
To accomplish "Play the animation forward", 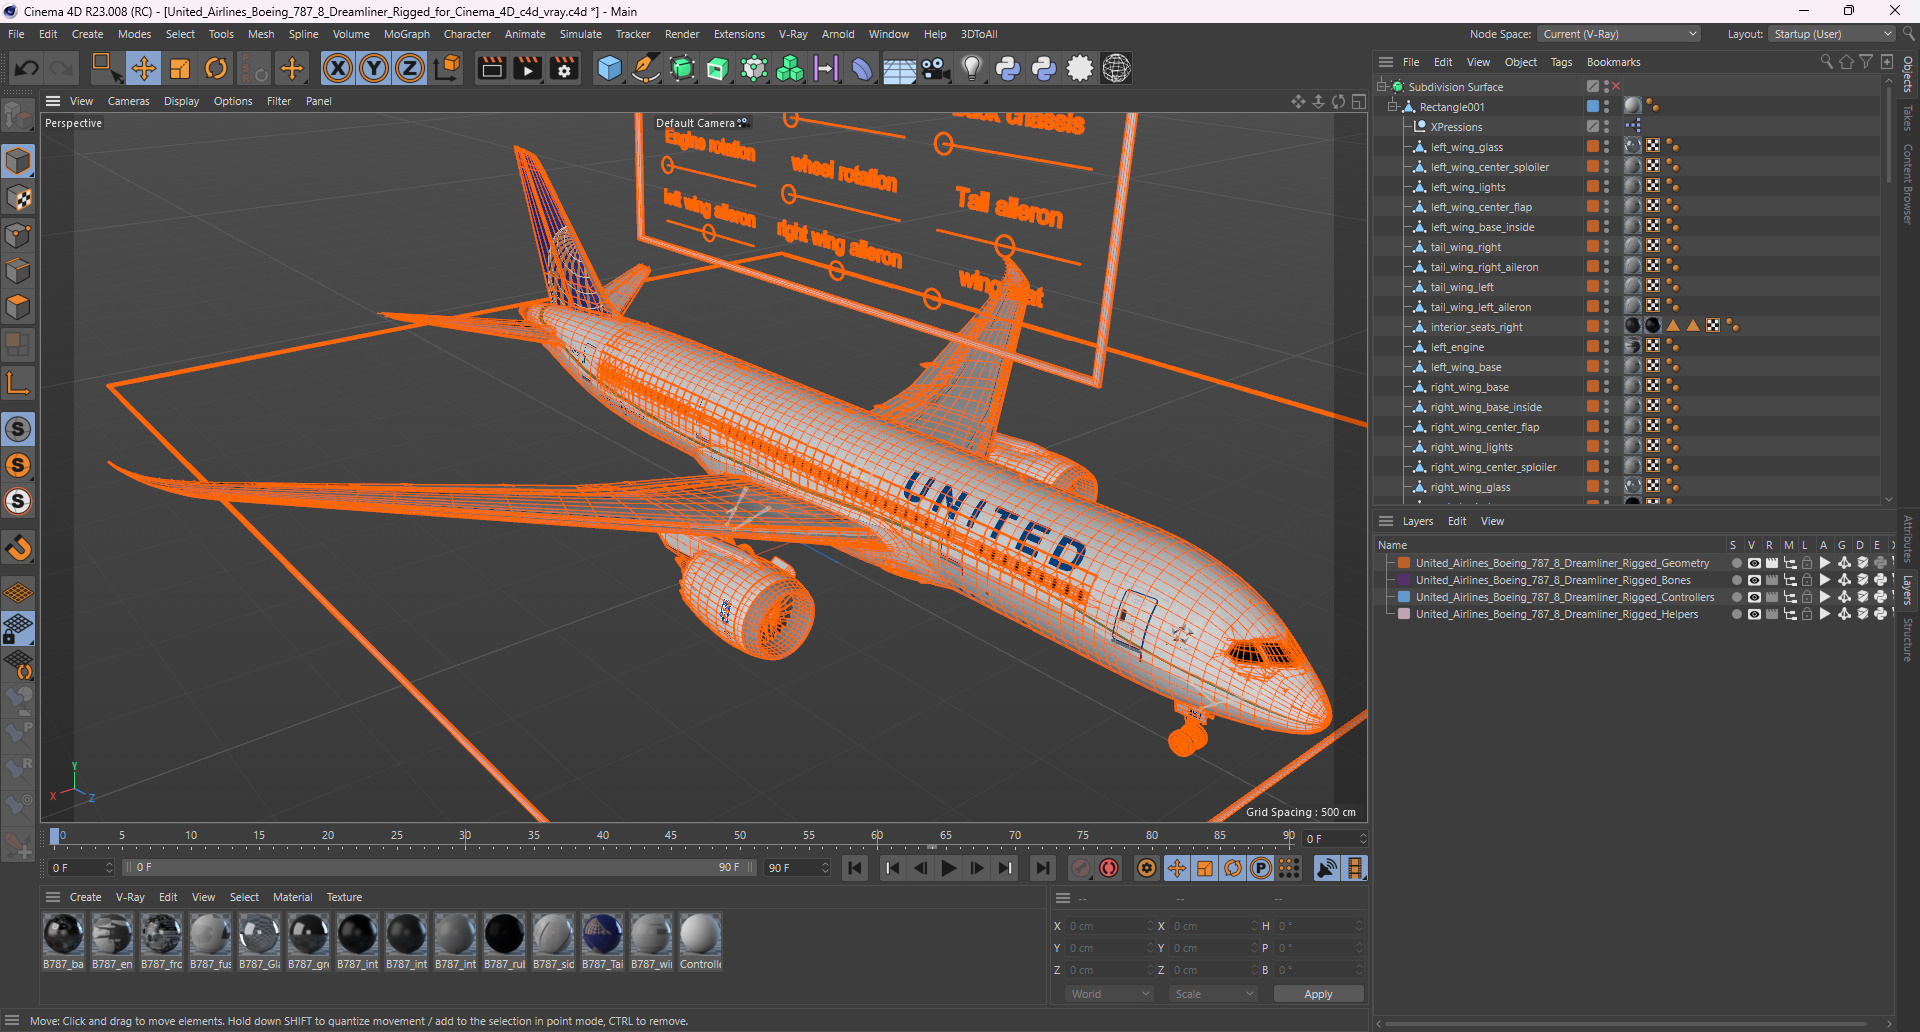I will coord(949,868).
